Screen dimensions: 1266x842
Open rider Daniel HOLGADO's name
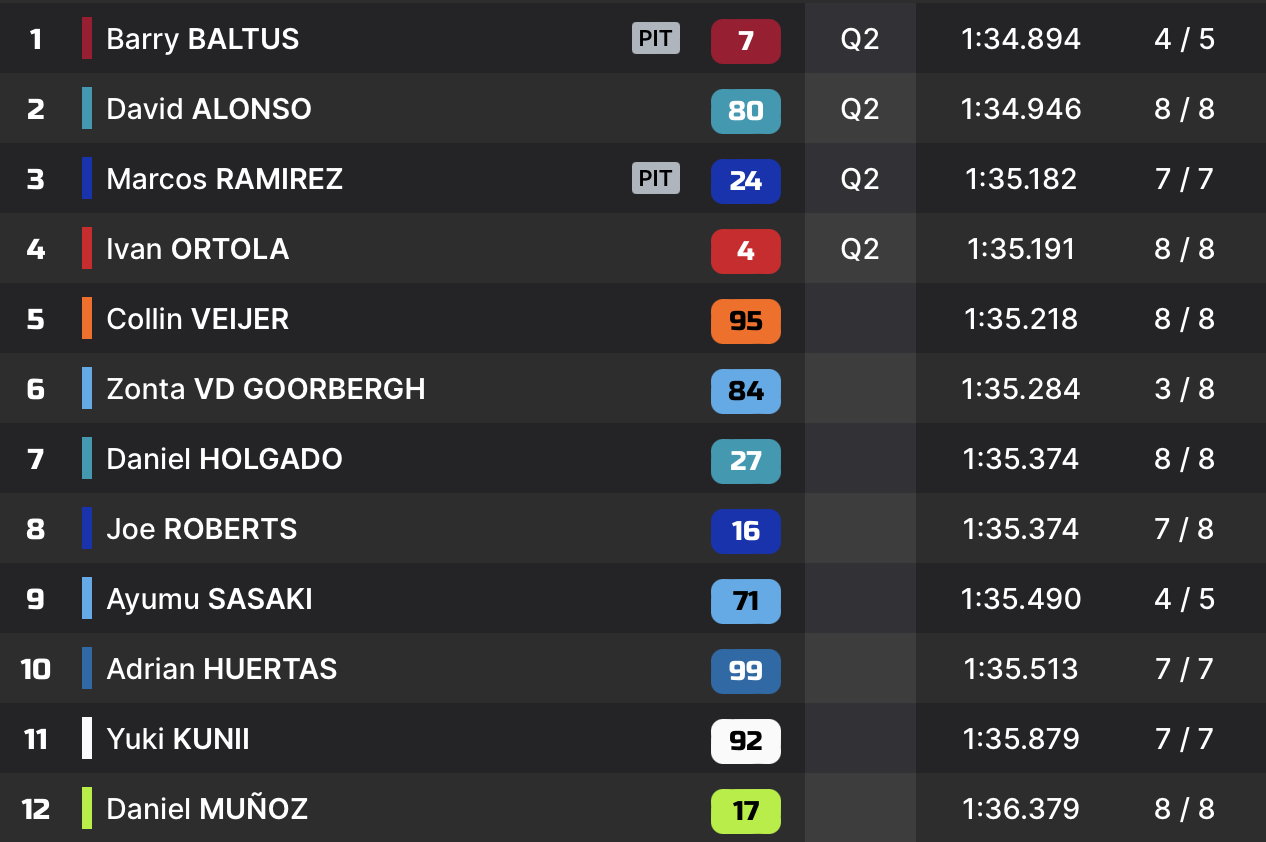click(224, 459)
